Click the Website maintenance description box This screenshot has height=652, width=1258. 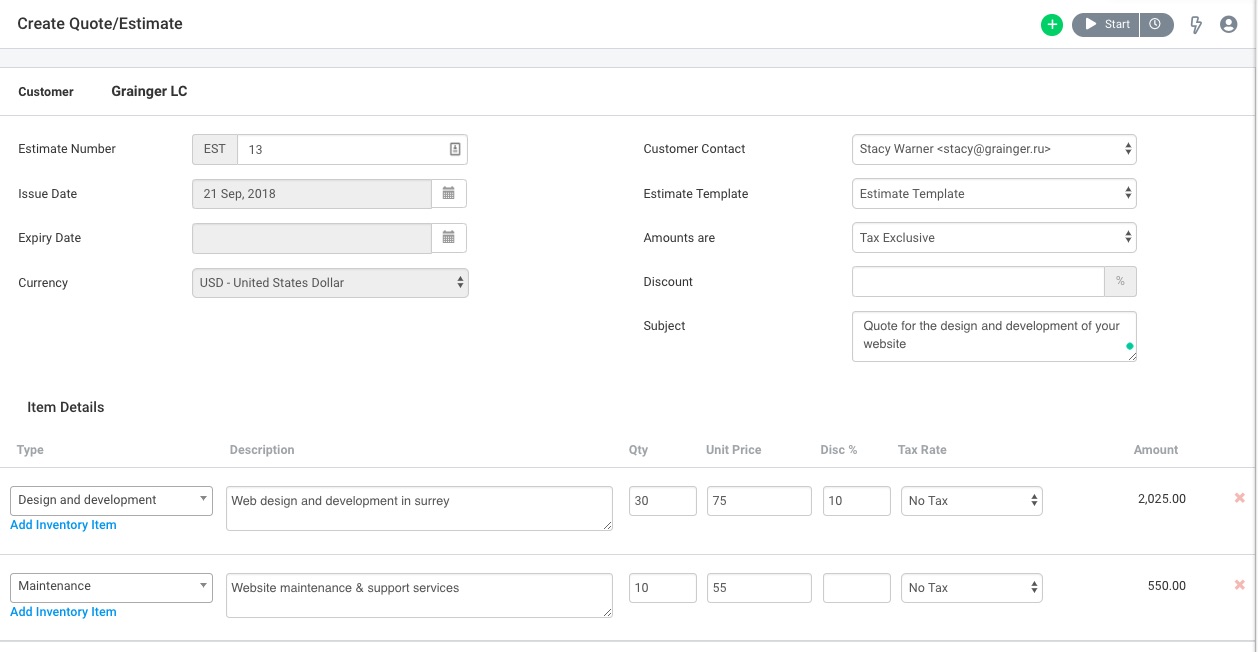tap(419, 595)
